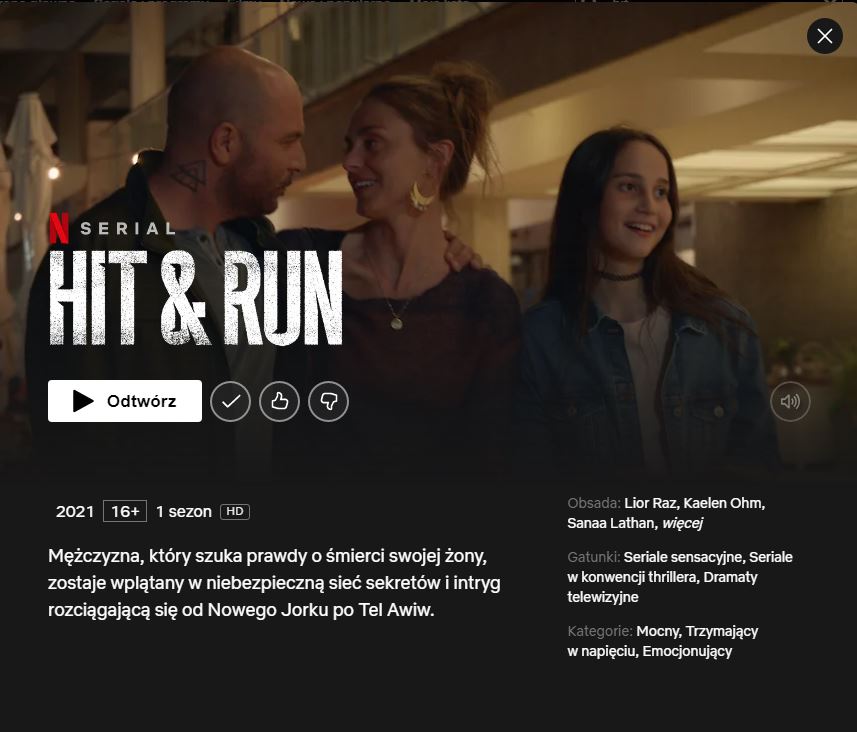The image size is (857, 732).
Task: Click the HD quality badge
Action: coord(234,512)
